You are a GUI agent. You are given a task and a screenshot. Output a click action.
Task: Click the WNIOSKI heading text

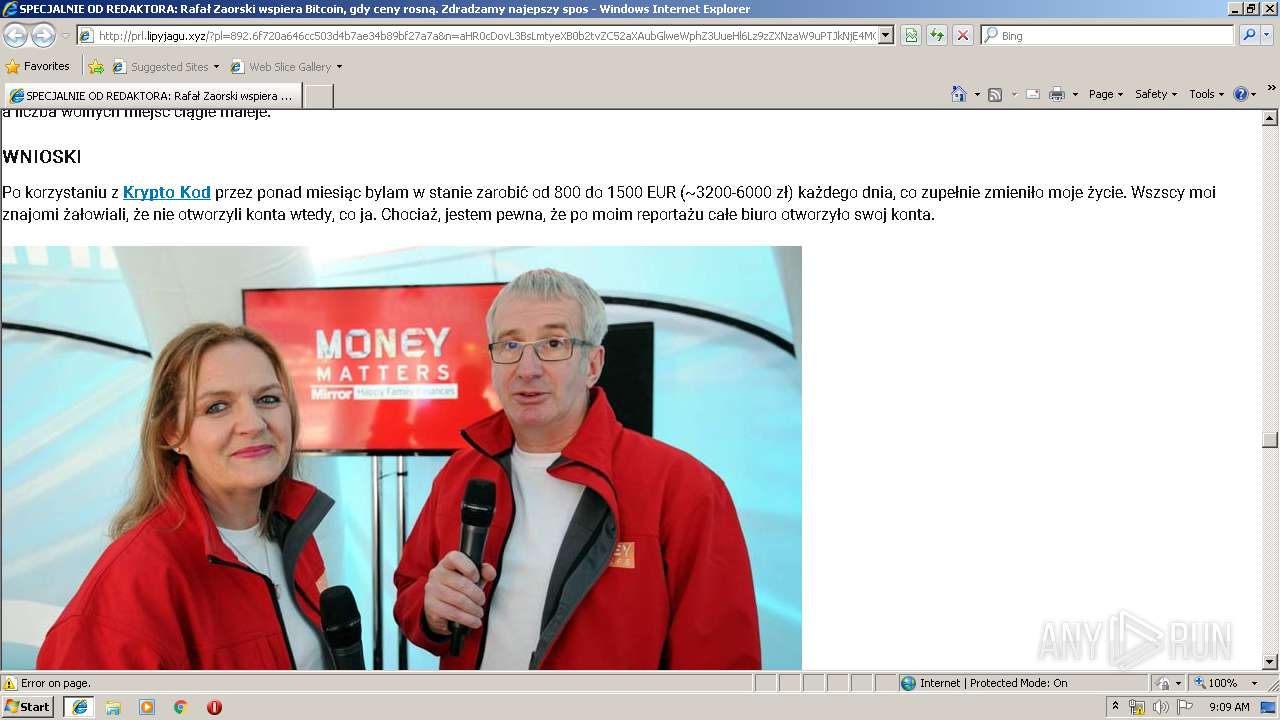click(x=41, y=157)
